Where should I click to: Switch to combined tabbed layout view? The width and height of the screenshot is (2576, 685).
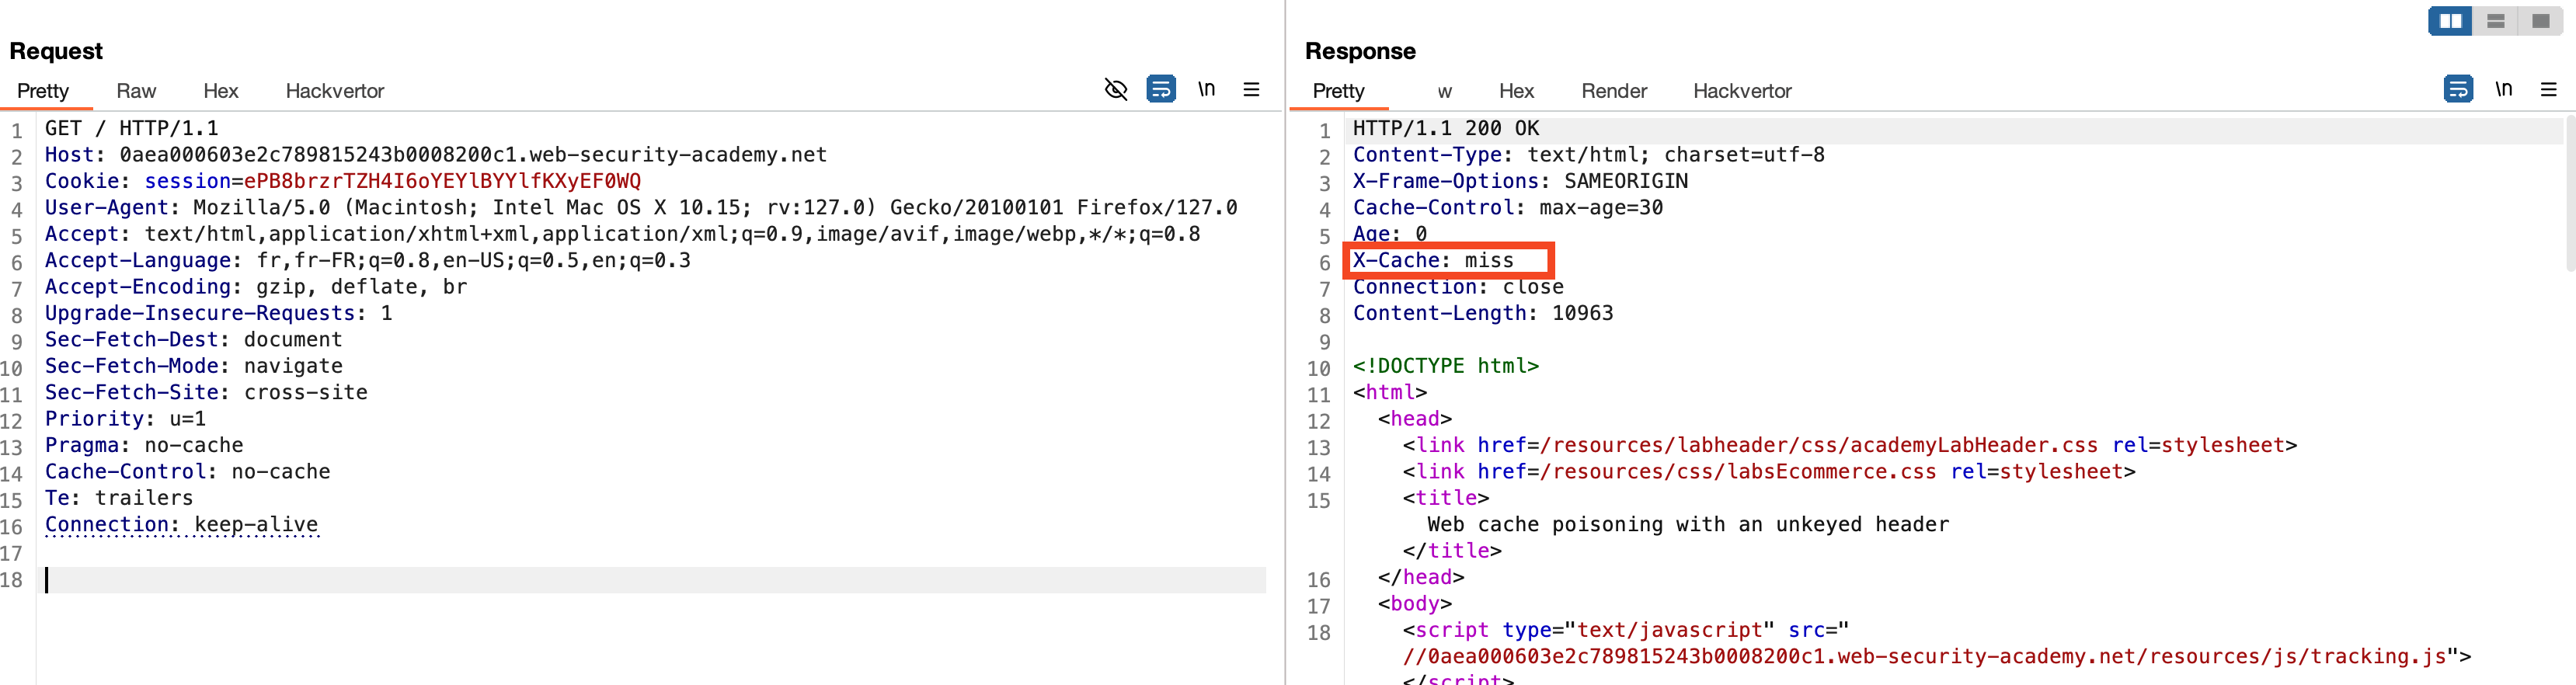pos(2540,21)
